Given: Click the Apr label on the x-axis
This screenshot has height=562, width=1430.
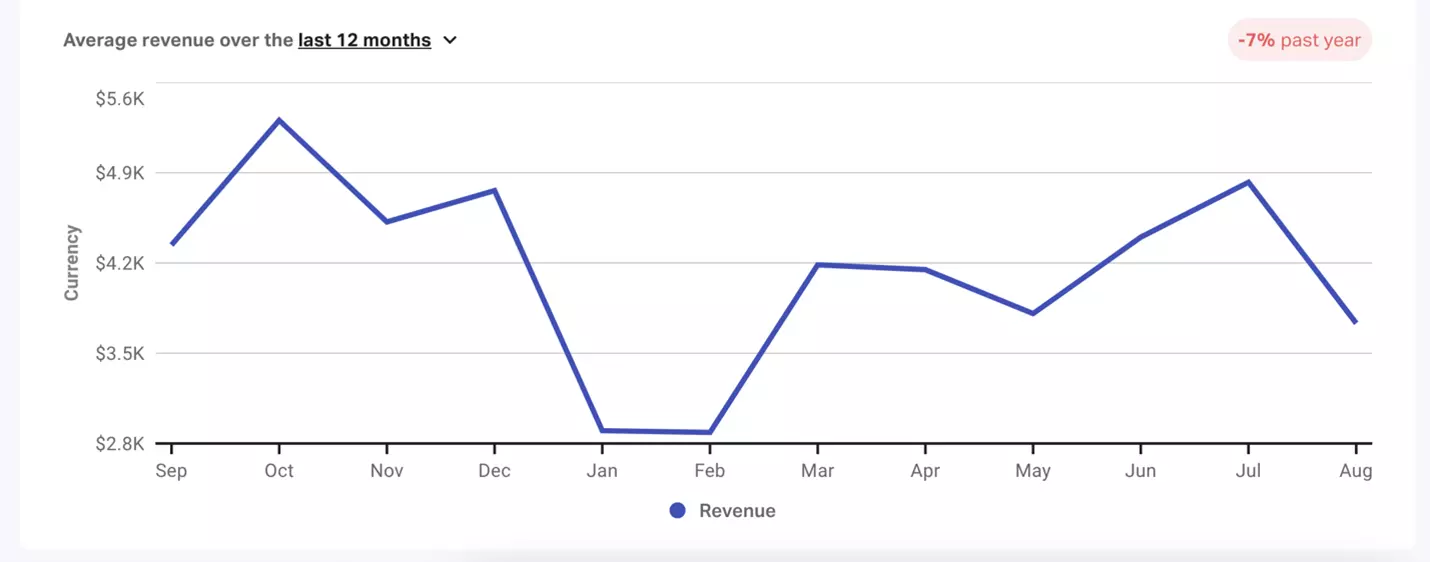Looking at the screenshot, I should click(925, 471).
